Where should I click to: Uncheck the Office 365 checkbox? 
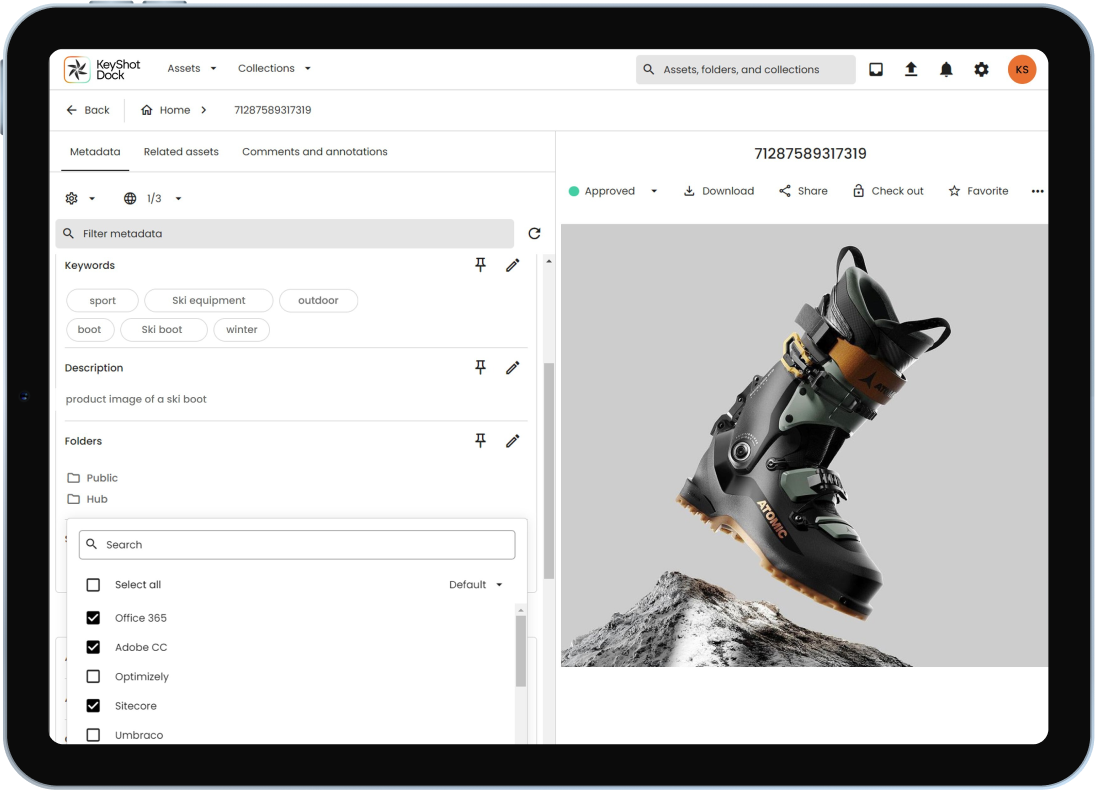pyautogui.click(x=93, y=618)
